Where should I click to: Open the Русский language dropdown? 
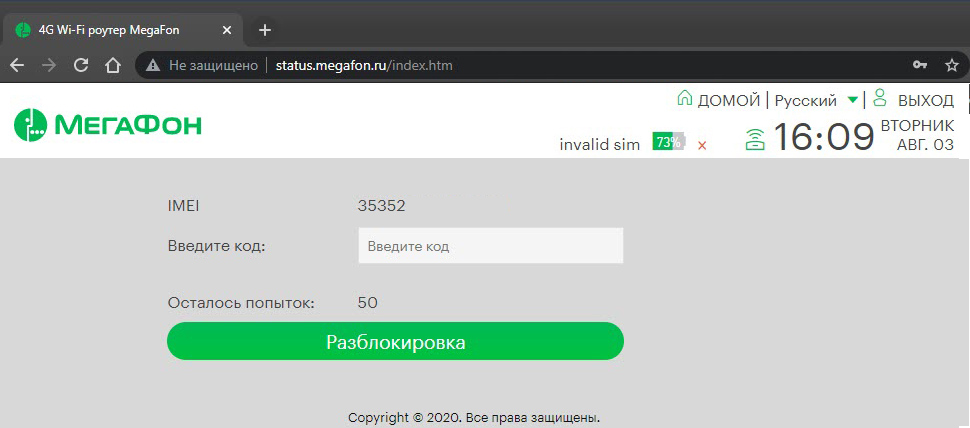point(816,100)
